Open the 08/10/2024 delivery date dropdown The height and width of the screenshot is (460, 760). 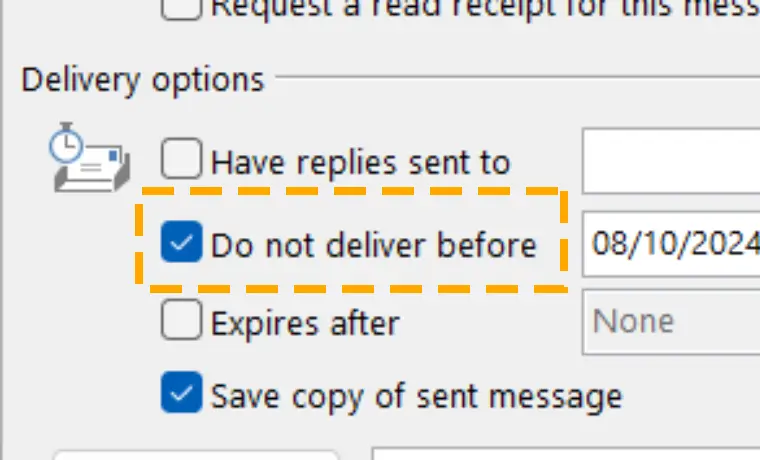click(x=671, y=244)
